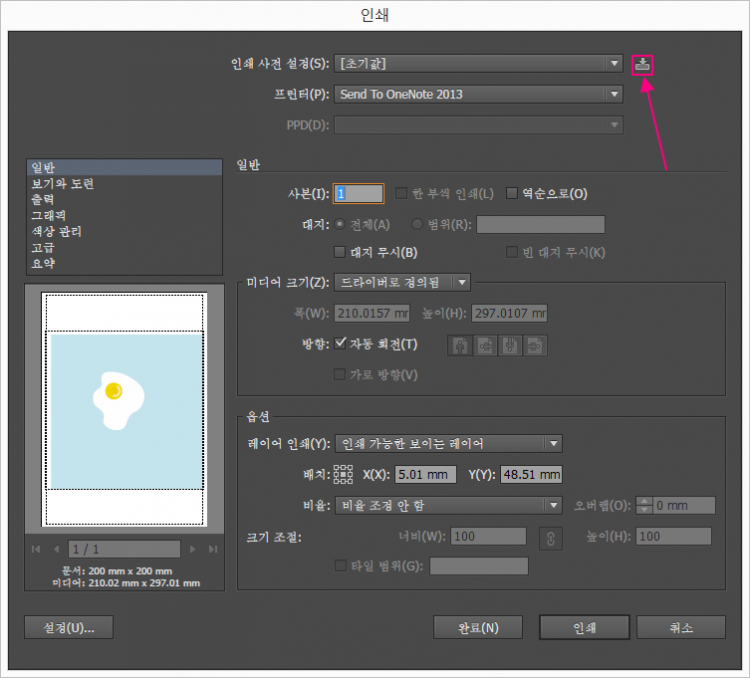The height and width of the screenshot is (678, 750).
Task: Click the constrain proportions link icon
Action: [x=547, y=538]
